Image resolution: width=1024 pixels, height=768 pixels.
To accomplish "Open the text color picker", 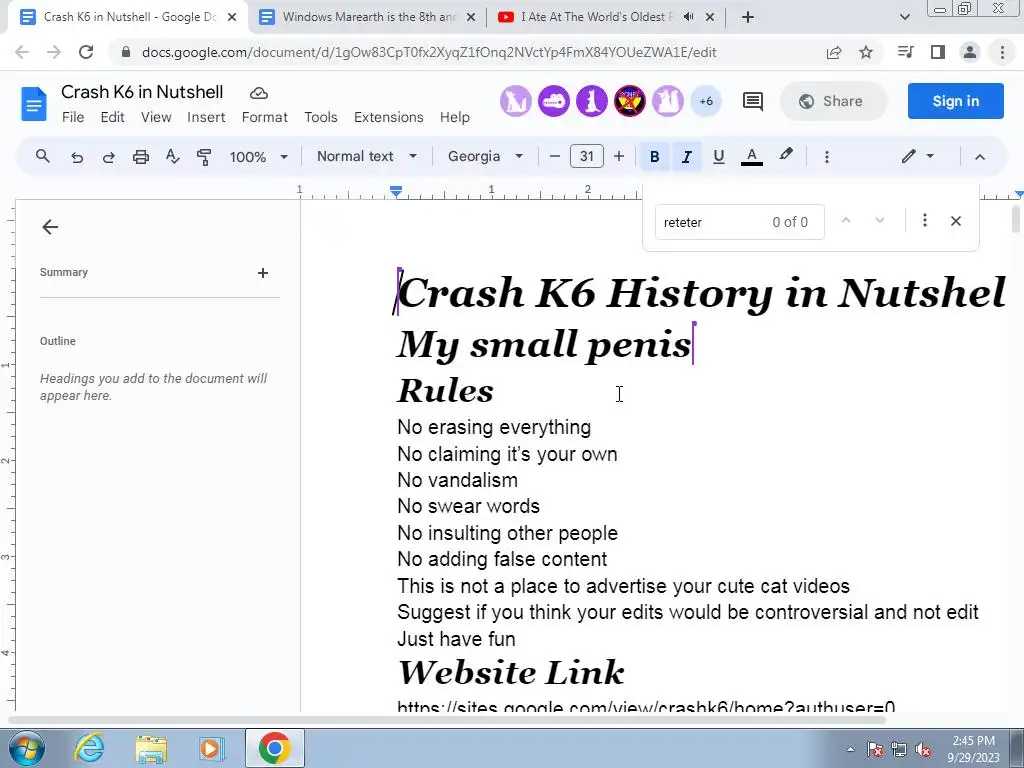I will click(x=752, y=157).
